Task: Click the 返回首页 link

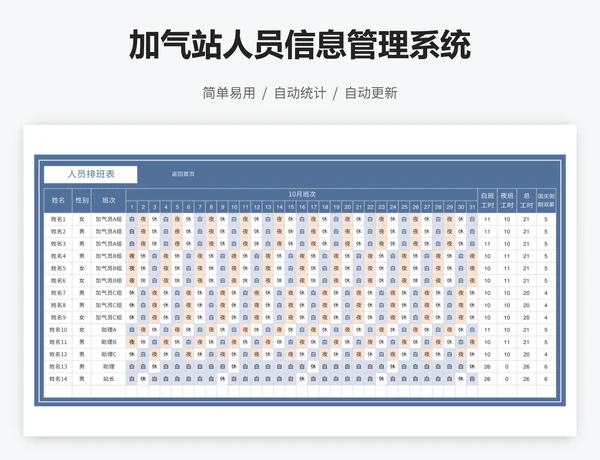Action: point(183,174)
